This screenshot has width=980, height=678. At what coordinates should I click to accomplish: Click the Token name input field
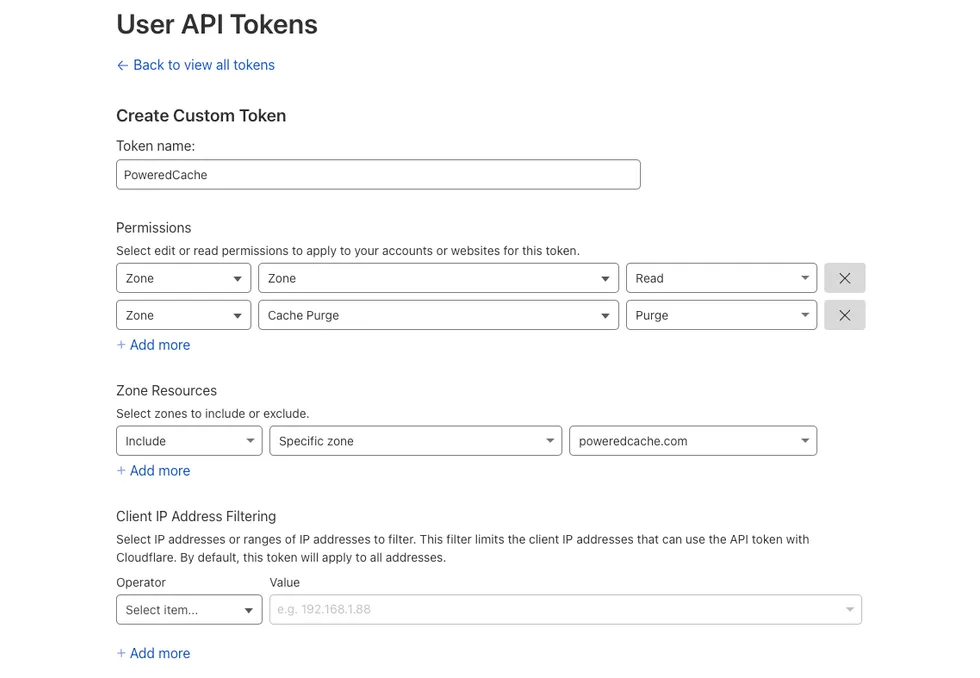pyautogui.click(x=378, y=175)
